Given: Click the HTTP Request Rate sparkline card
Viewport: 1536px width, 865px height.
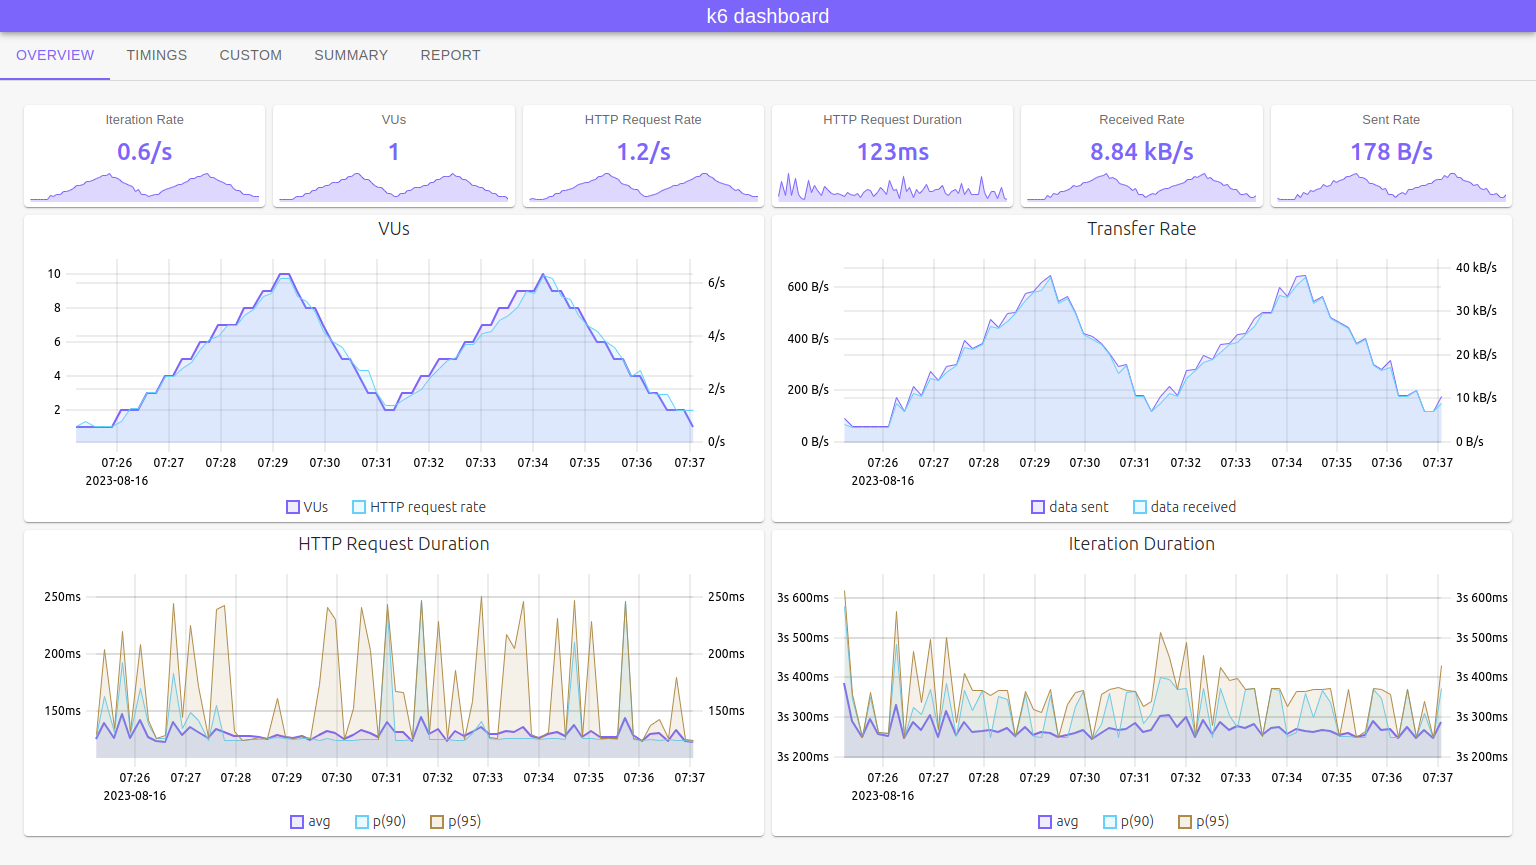Looking at the screenshot, I should pos(643,156).
